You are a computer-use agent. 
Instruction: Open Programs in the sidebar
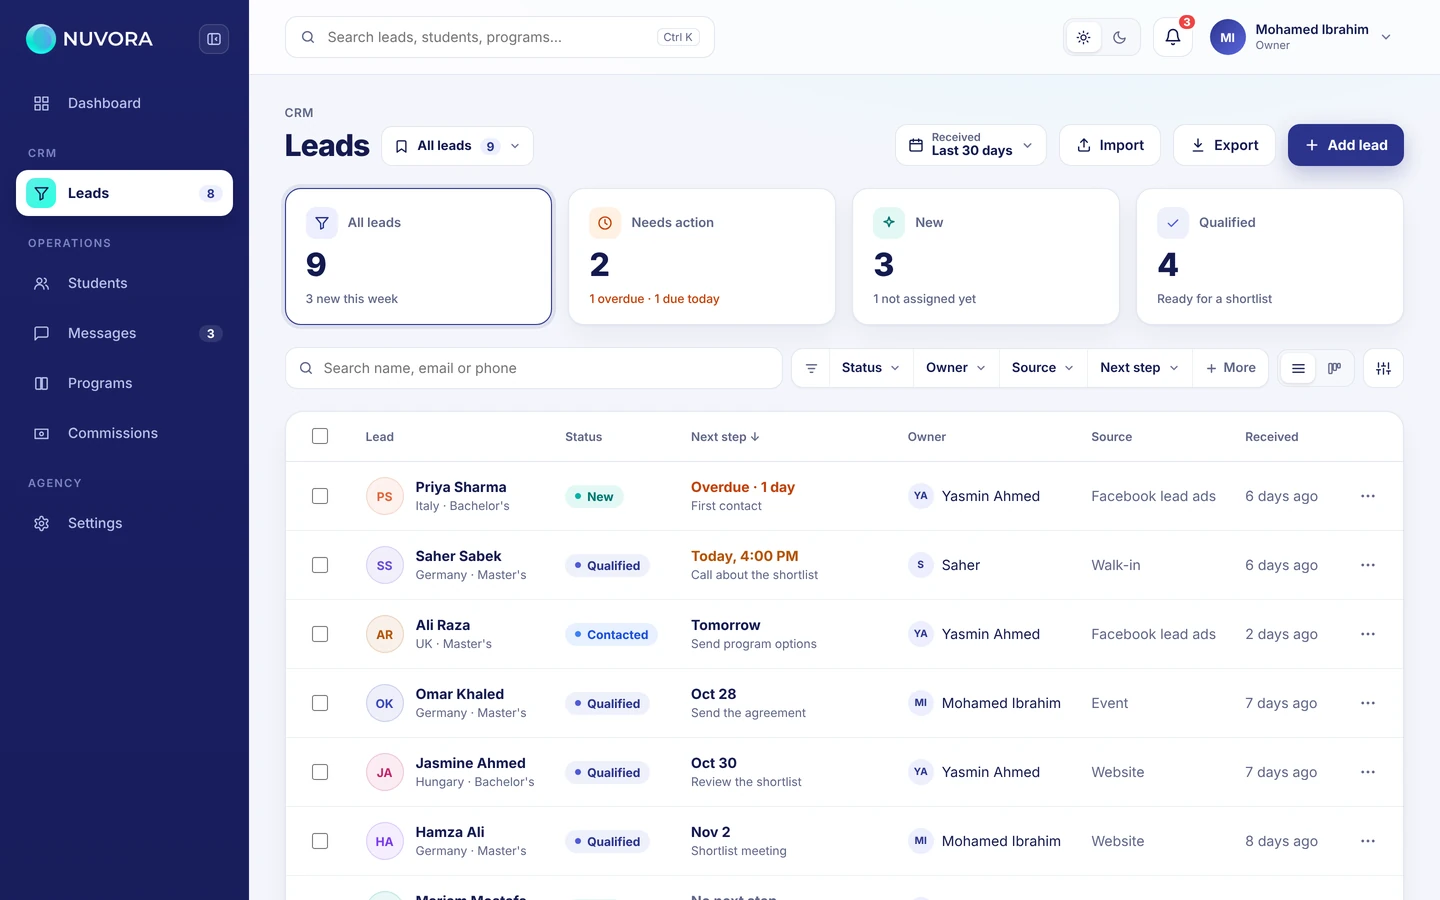point(124,383)
